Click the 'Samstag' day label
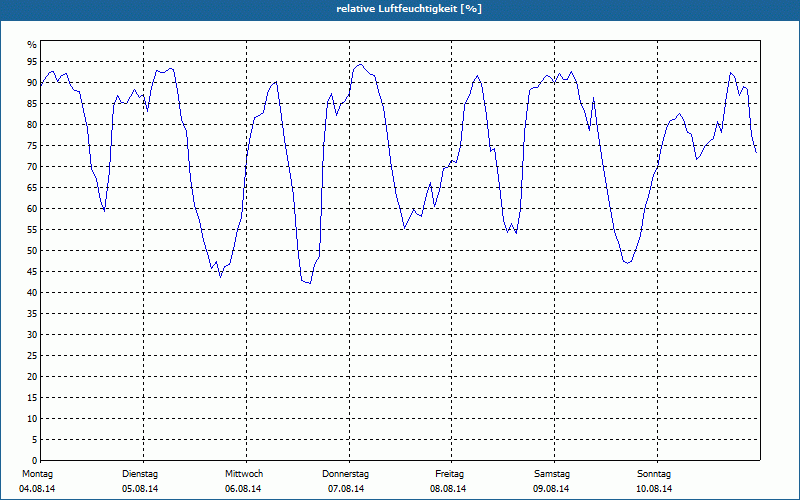 (552, 474)
